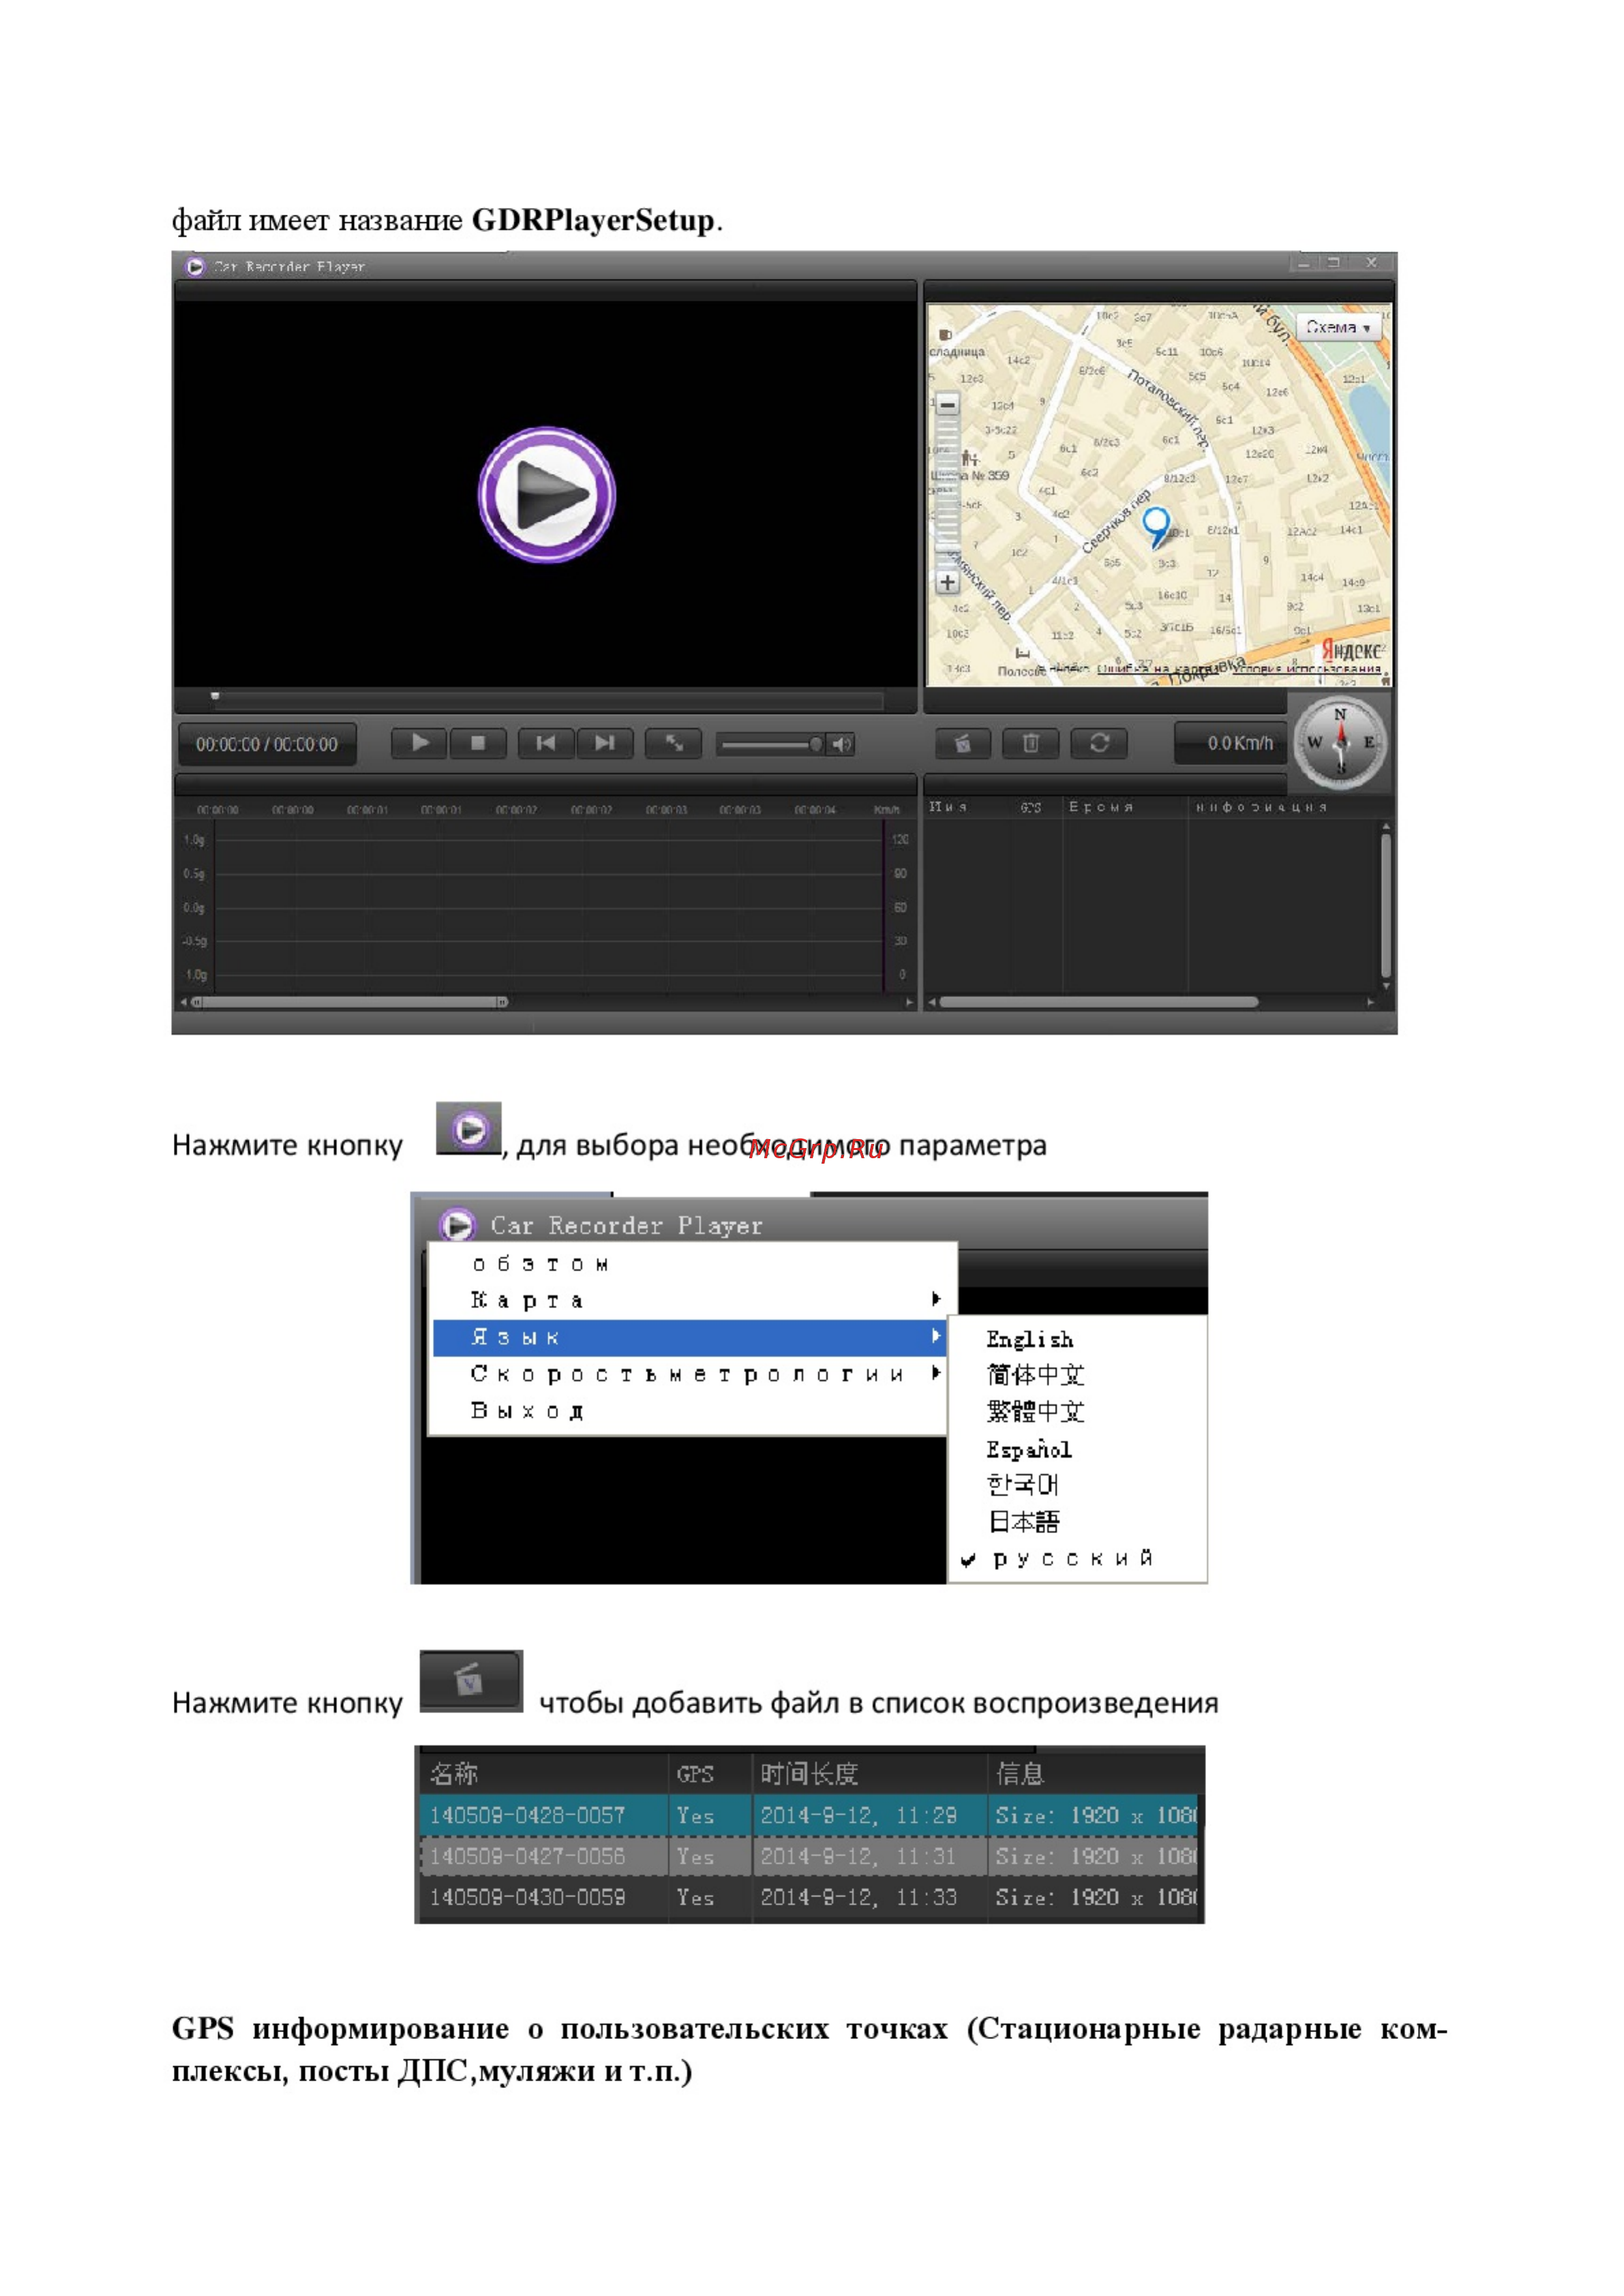This screenshot has width=1624, height=2296.
Task: Click the 时间长度 column header
Action: click(809, 1774)
